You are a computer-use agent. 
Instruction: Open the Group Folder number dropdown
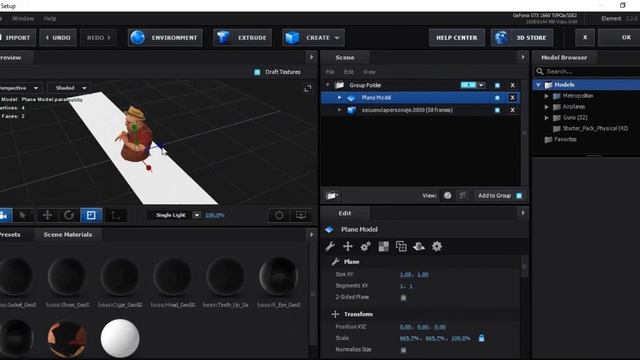click(481, 85)
